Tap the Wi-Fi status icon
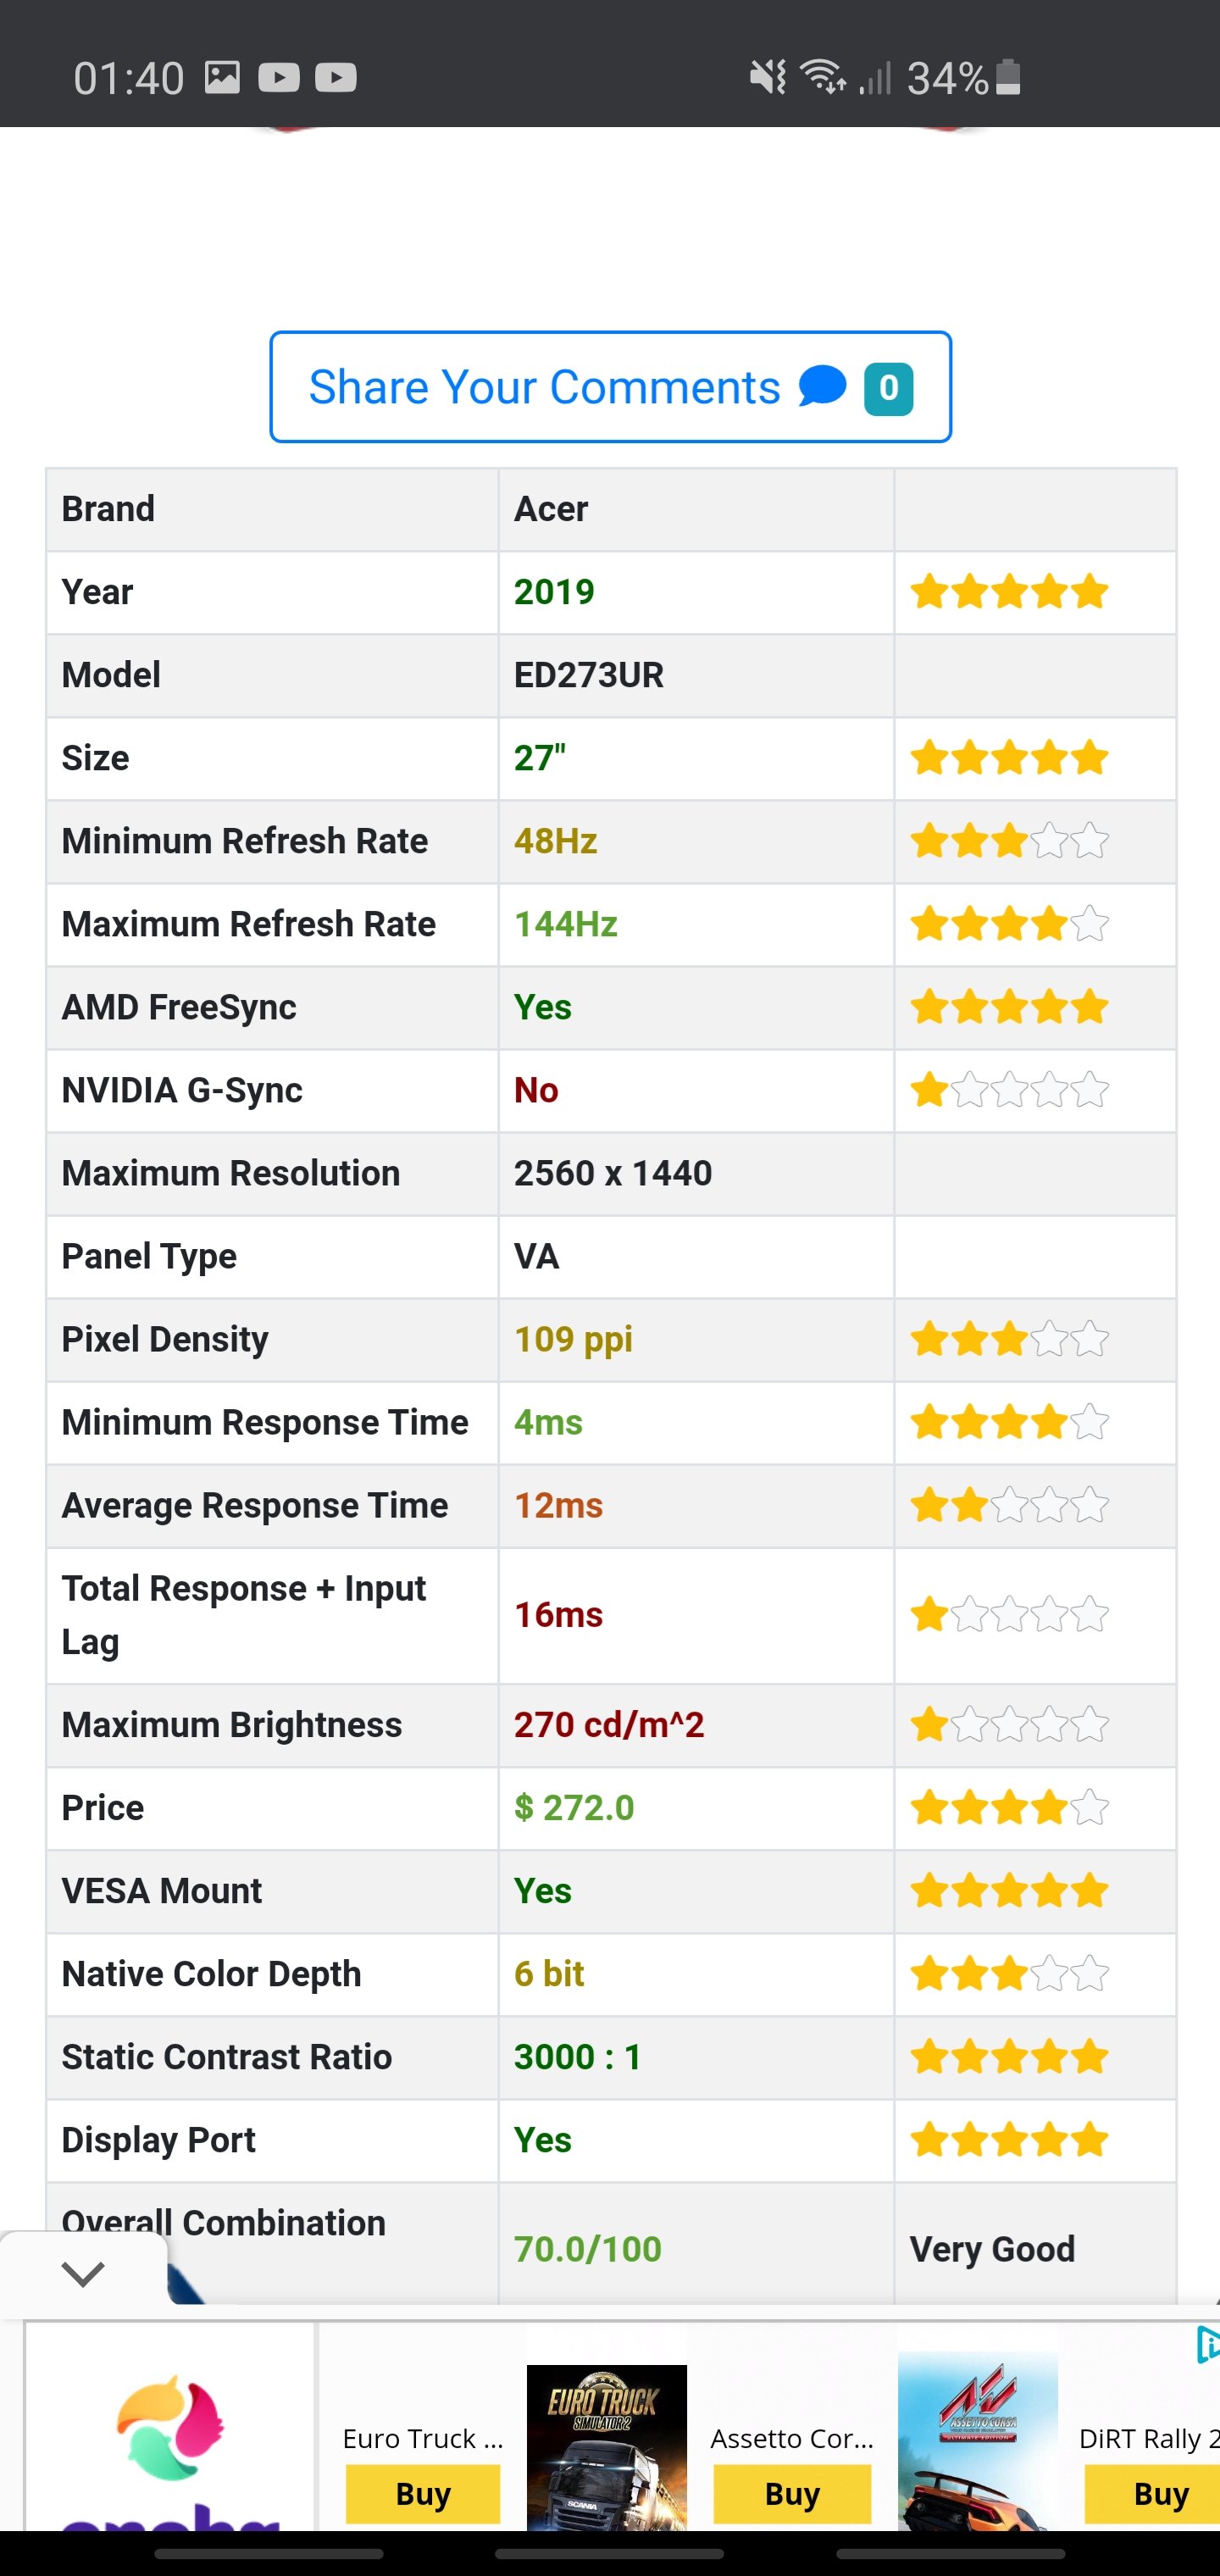Image resolution: width=1220 pixels, height=2576 pixels. [823, 77]
